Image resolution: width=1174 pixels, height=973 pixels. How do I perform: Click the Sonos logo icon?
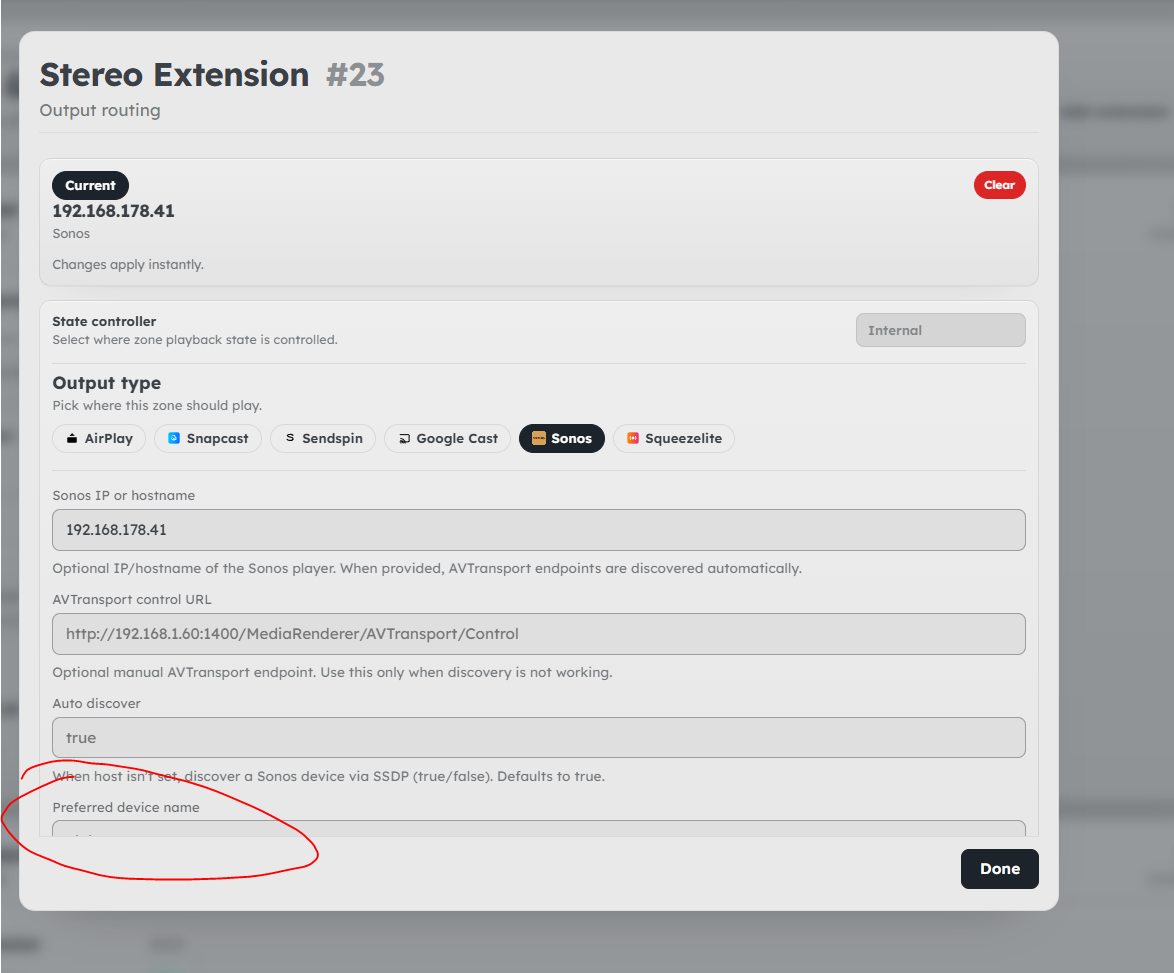(538, 439)
